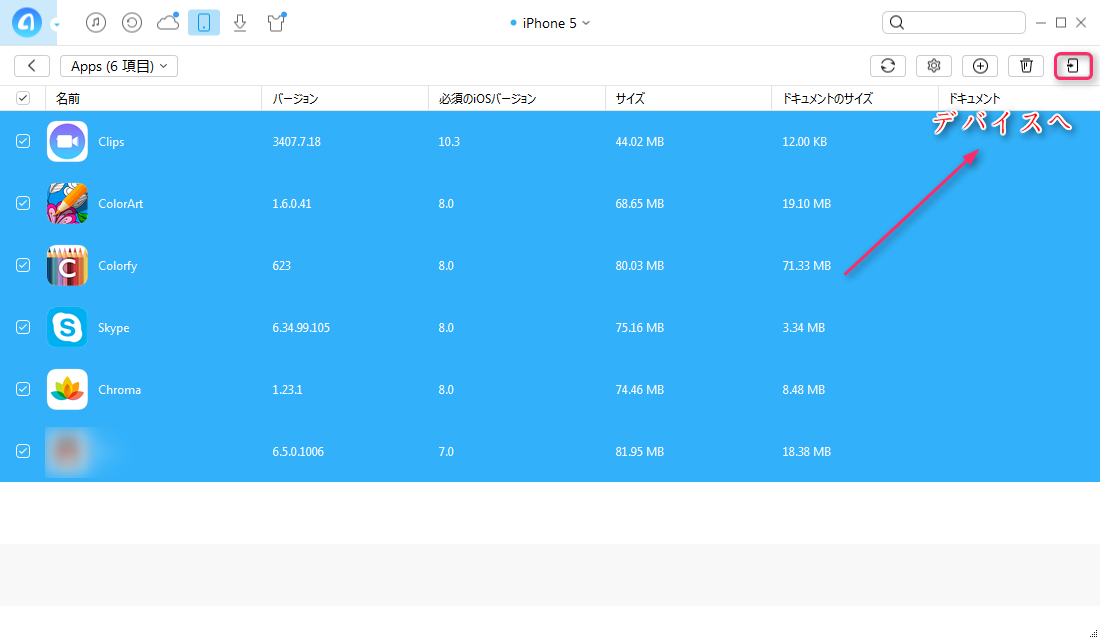Uncheck the Clips row checkbox
Image resolution: width=1100 pixels, height=640 pixels.
pyautogui.click(x=23, y=141)
